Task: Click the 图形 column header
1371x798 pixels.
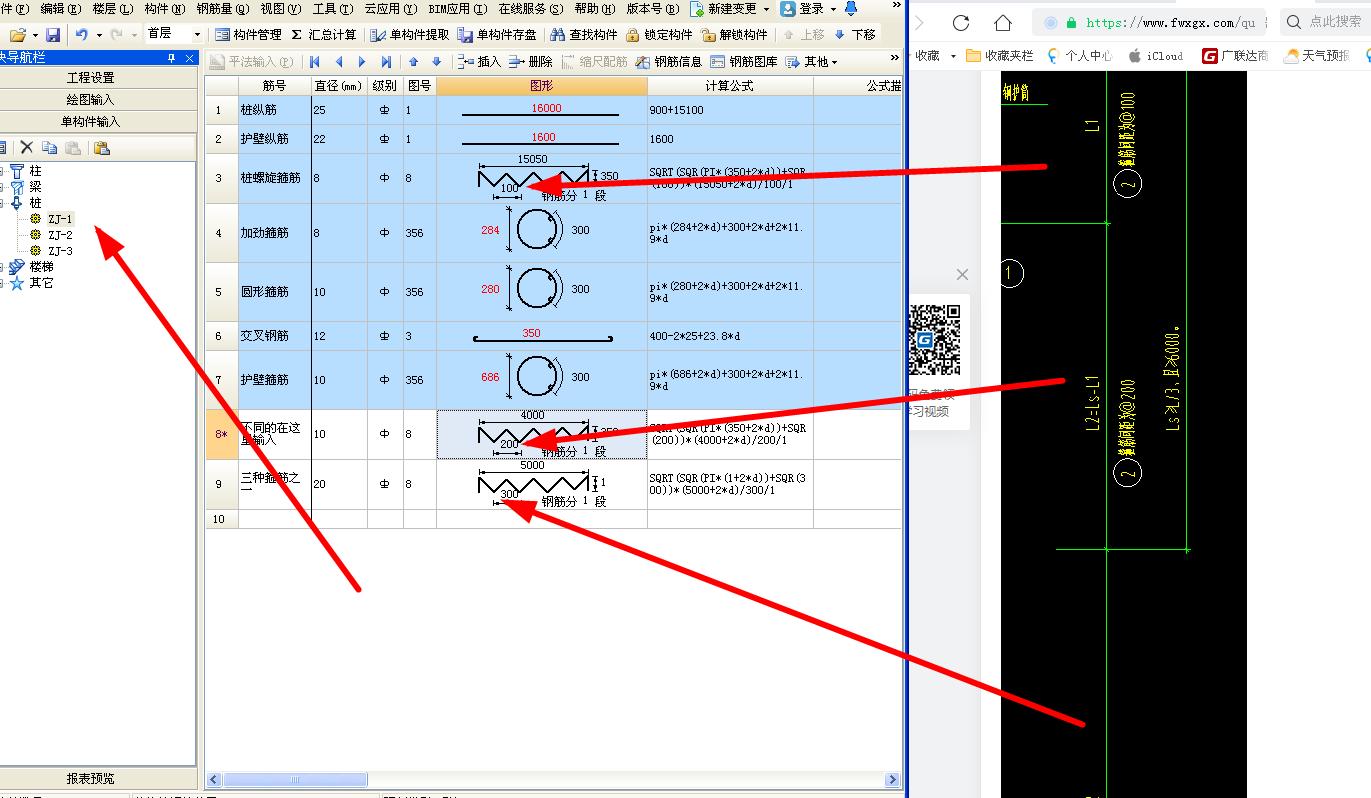Action: [x=541, y=86]
